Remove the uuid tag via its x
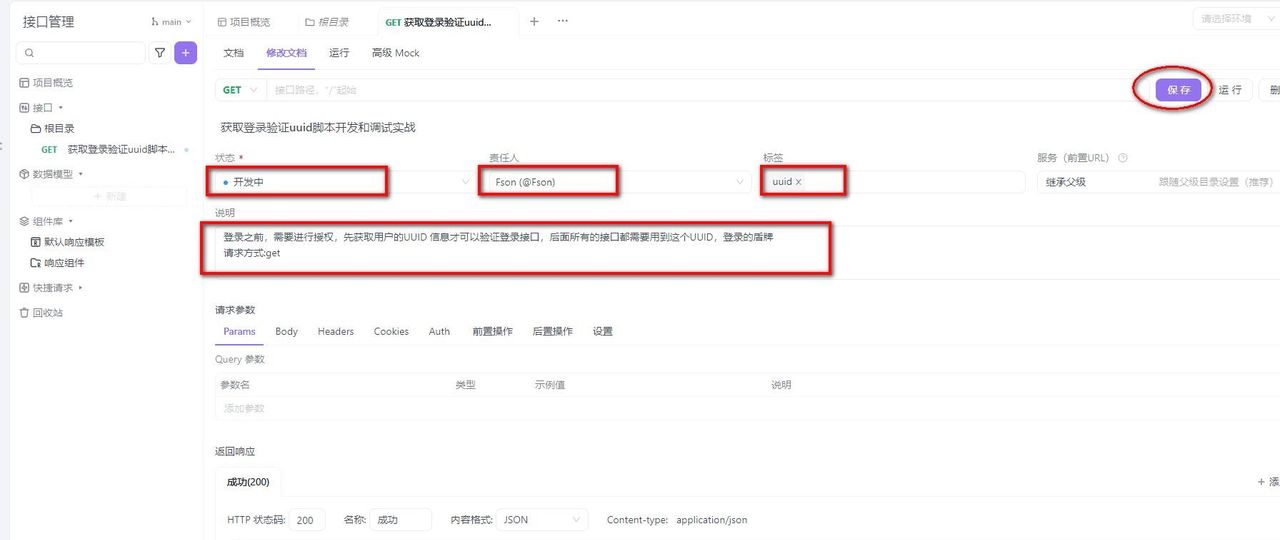 click(x=798, y=182)
